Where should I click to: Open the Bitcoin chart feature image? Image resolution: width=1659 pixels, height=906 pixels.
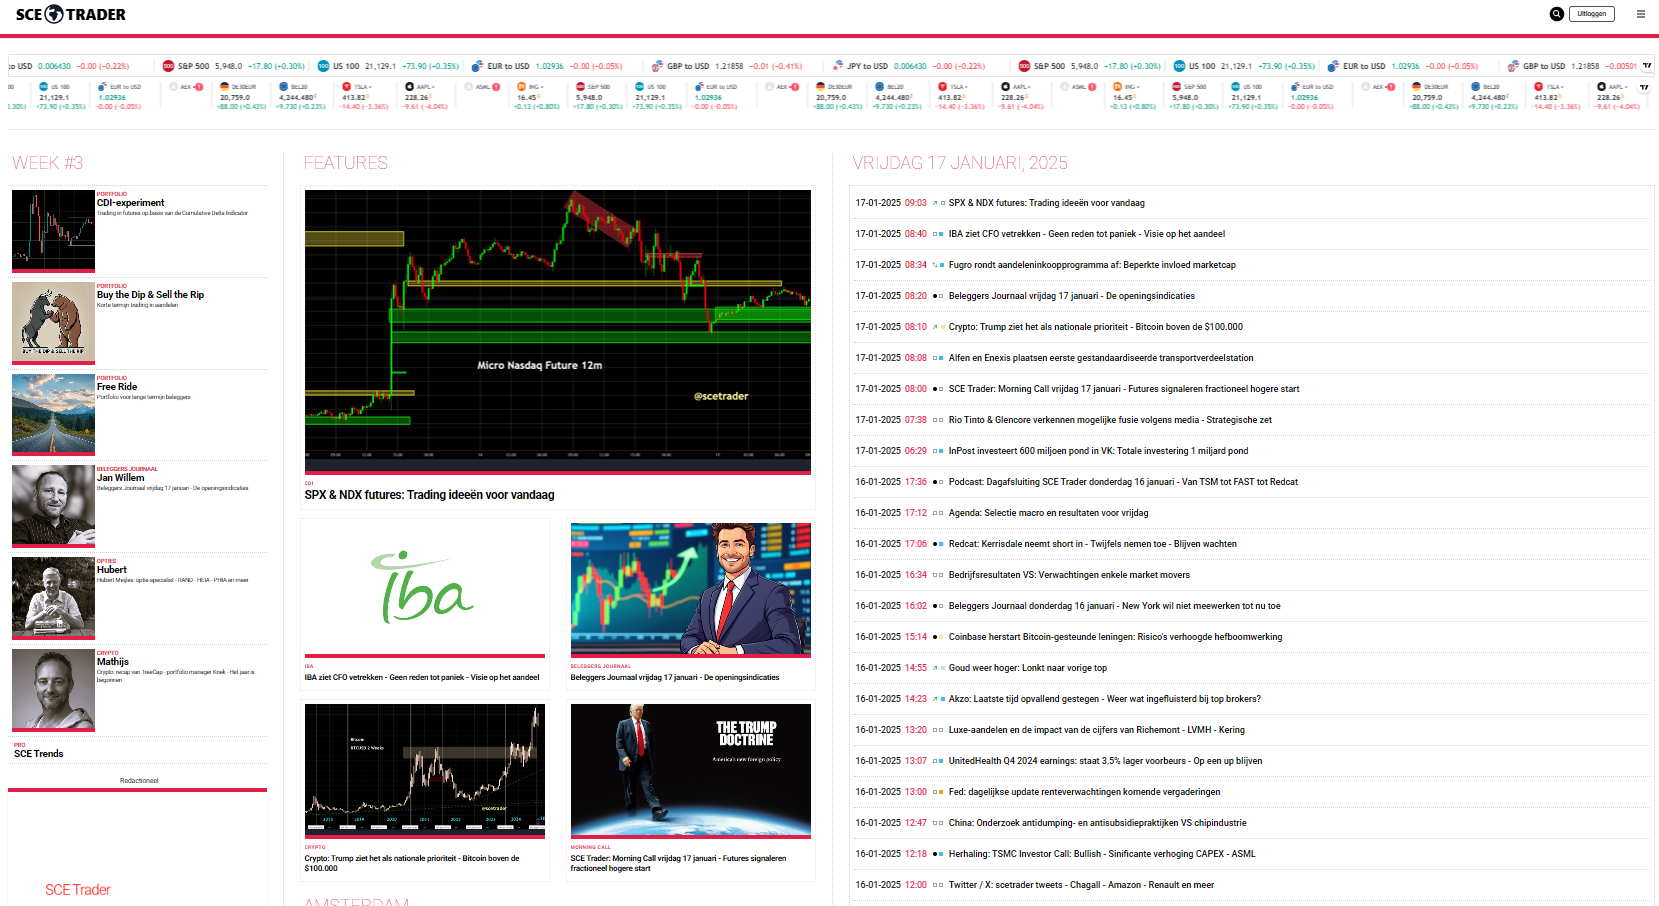[x=425, y=770]
